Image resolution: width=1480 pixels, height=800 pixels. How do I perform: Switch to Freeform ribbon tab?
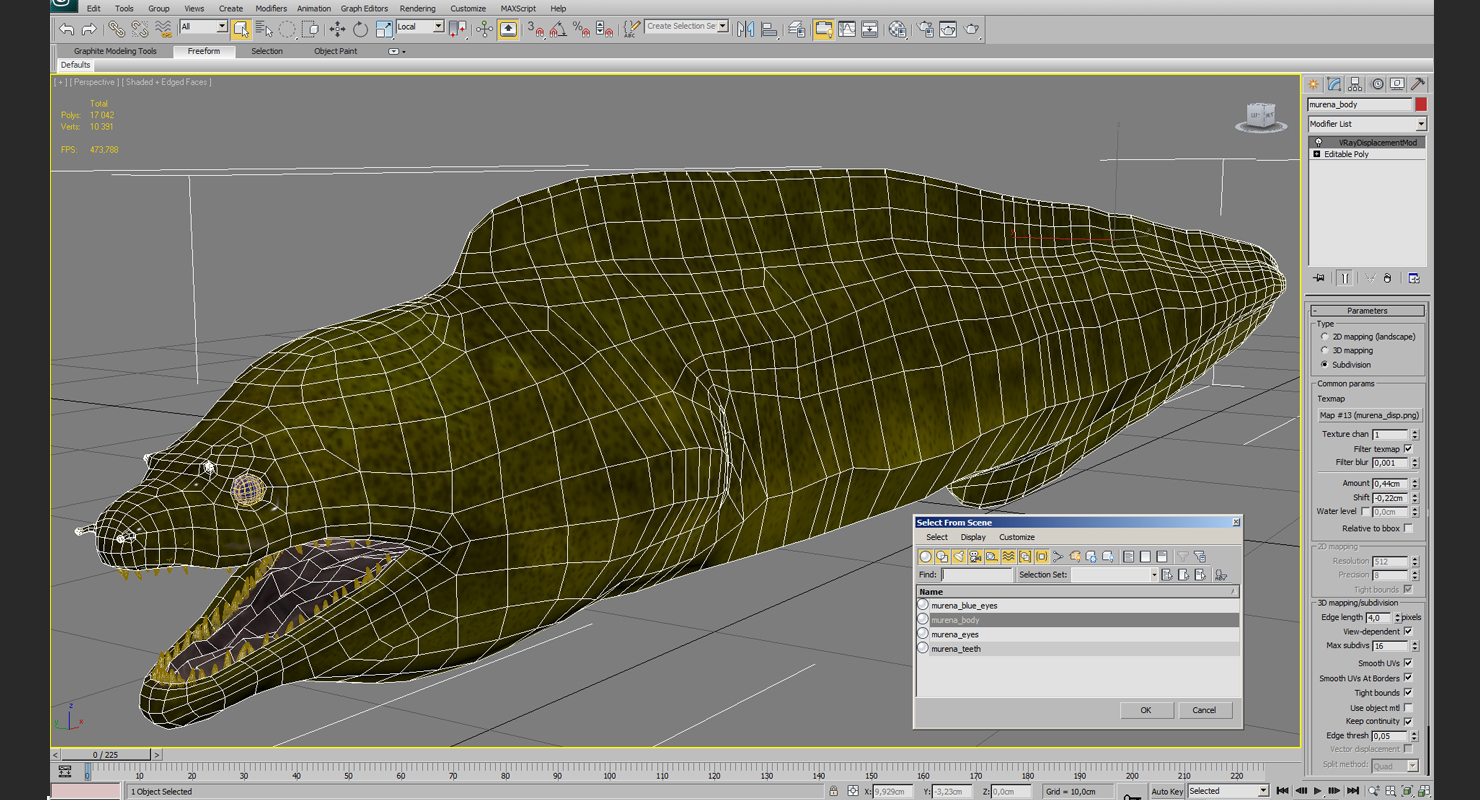pyautogui.click(x=204, y=51)
